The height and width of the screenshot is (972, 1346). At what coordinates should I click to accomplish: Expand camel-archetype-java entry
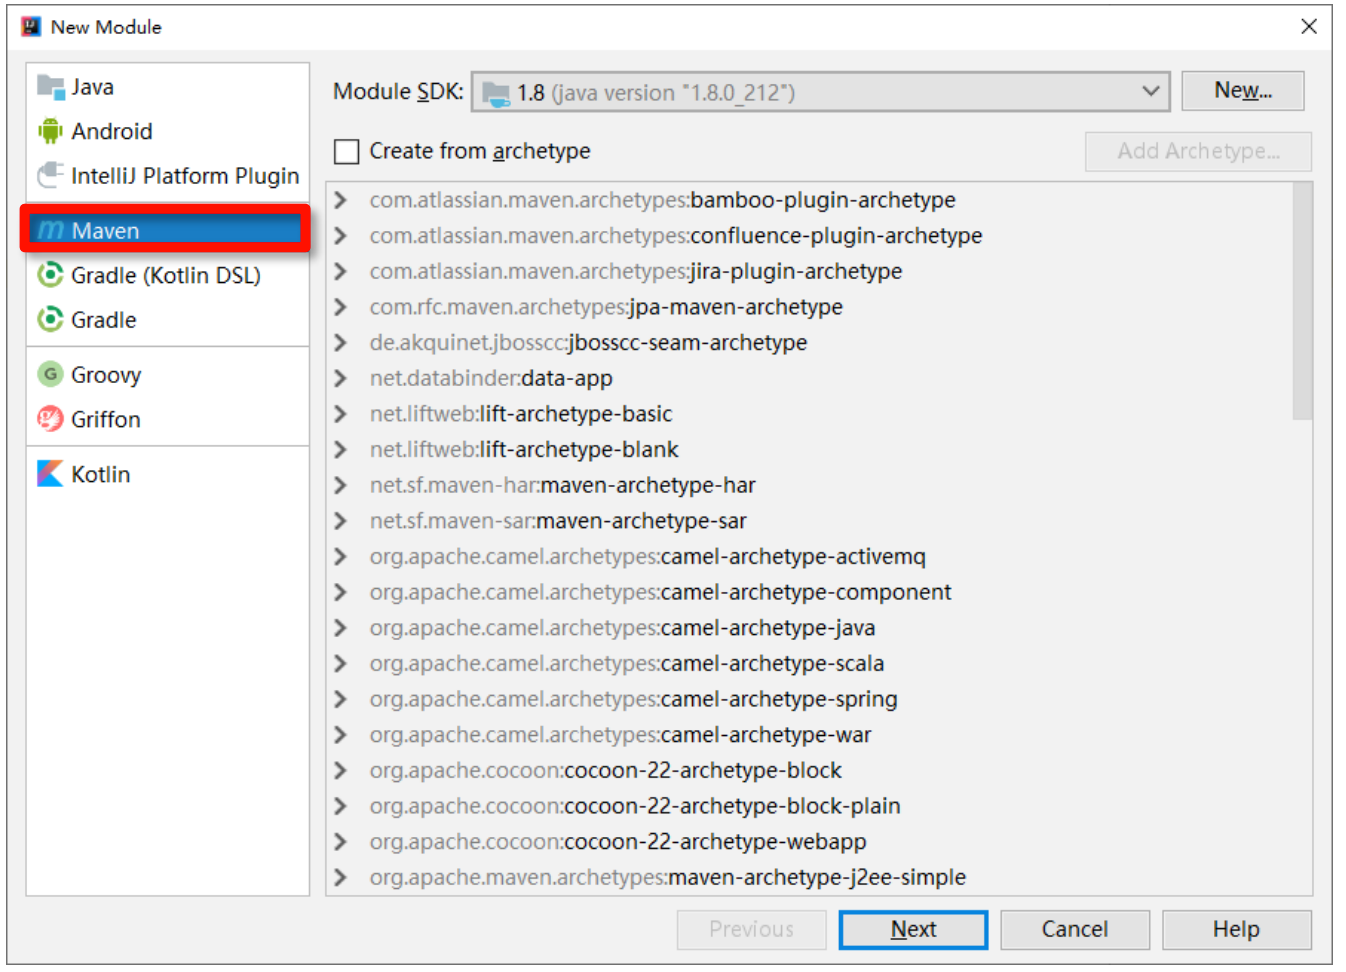341,628
